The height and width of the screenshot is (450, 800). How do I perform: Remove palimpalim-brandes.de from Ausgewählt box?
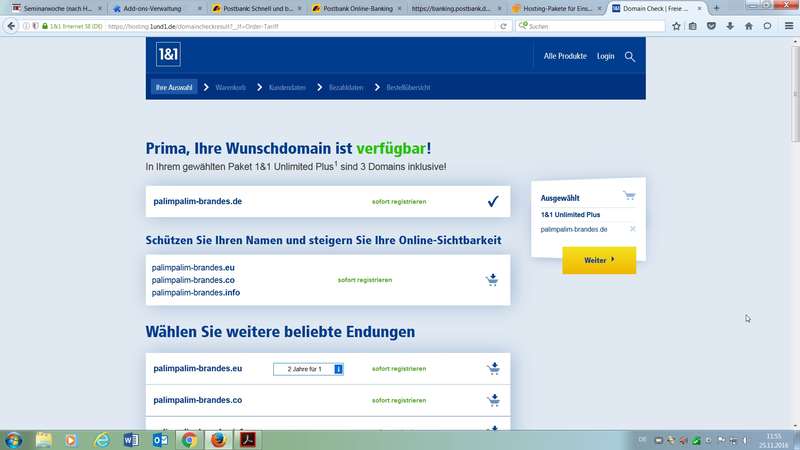[632, 229]
